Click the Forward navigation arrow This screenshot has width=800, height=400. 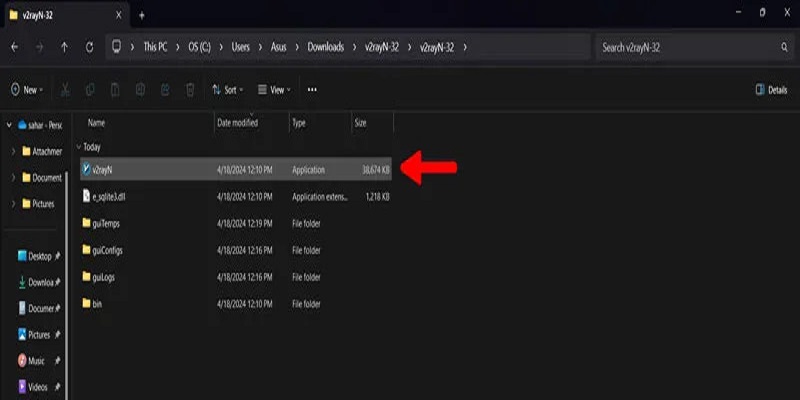point(39,47)
